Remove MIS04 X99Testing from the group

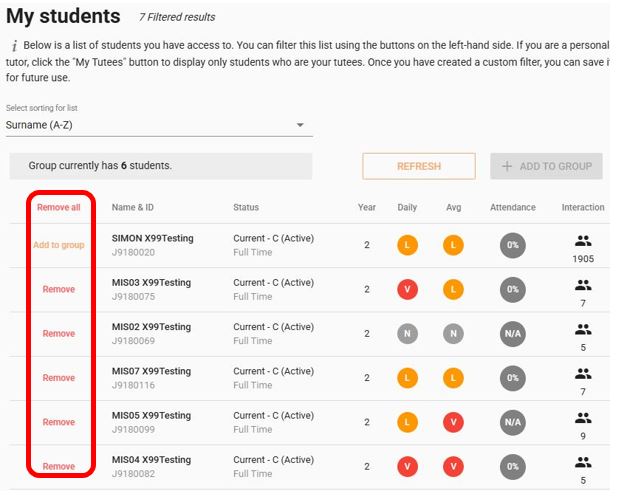click(59, 466)
